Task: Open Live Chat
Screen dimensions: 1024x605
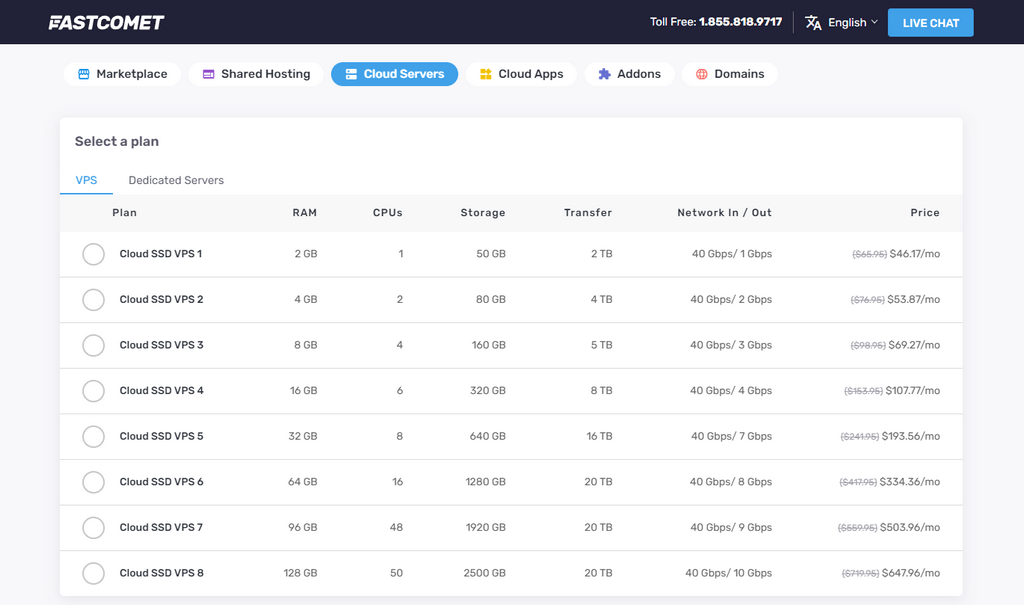Action: 930,22
